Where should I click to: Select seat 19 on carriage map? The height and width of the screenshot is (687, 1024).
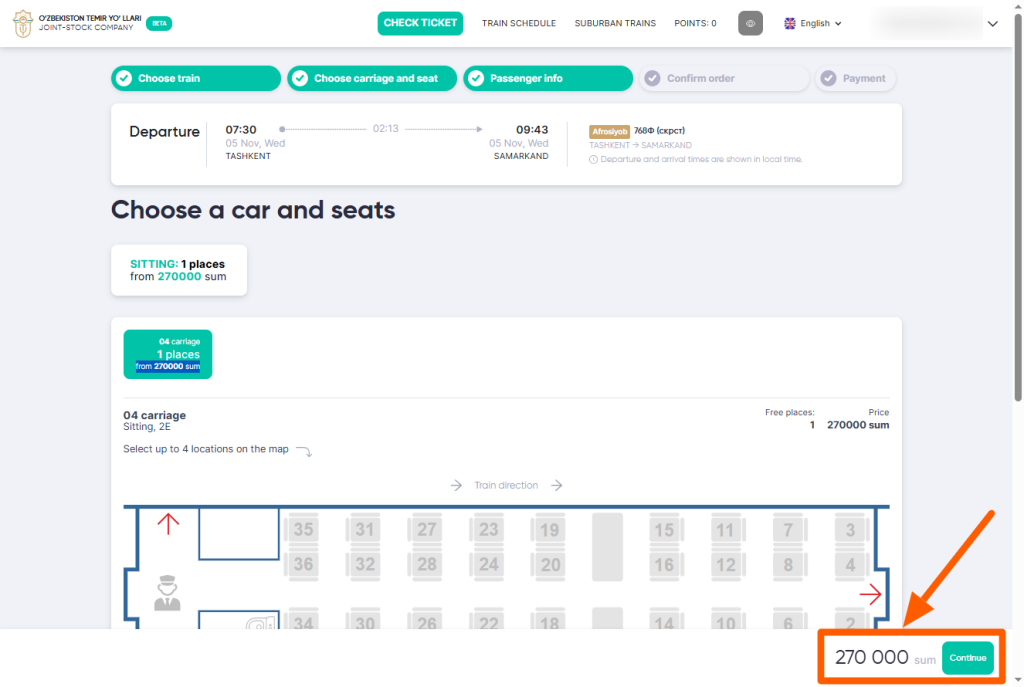click(x=549, y=530)
